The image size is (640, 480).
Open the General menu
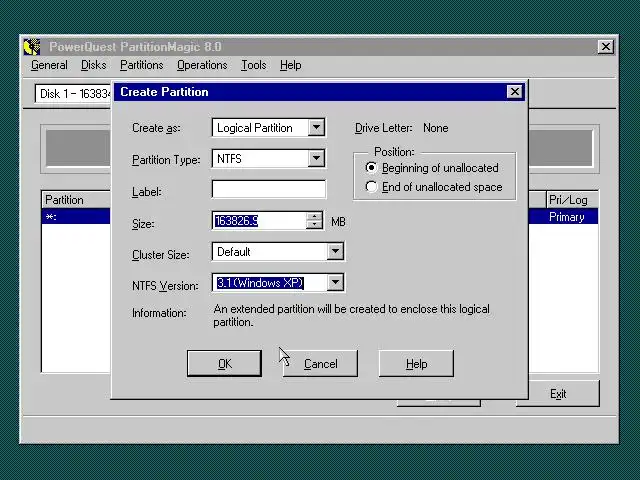click(x=49, y=65)
